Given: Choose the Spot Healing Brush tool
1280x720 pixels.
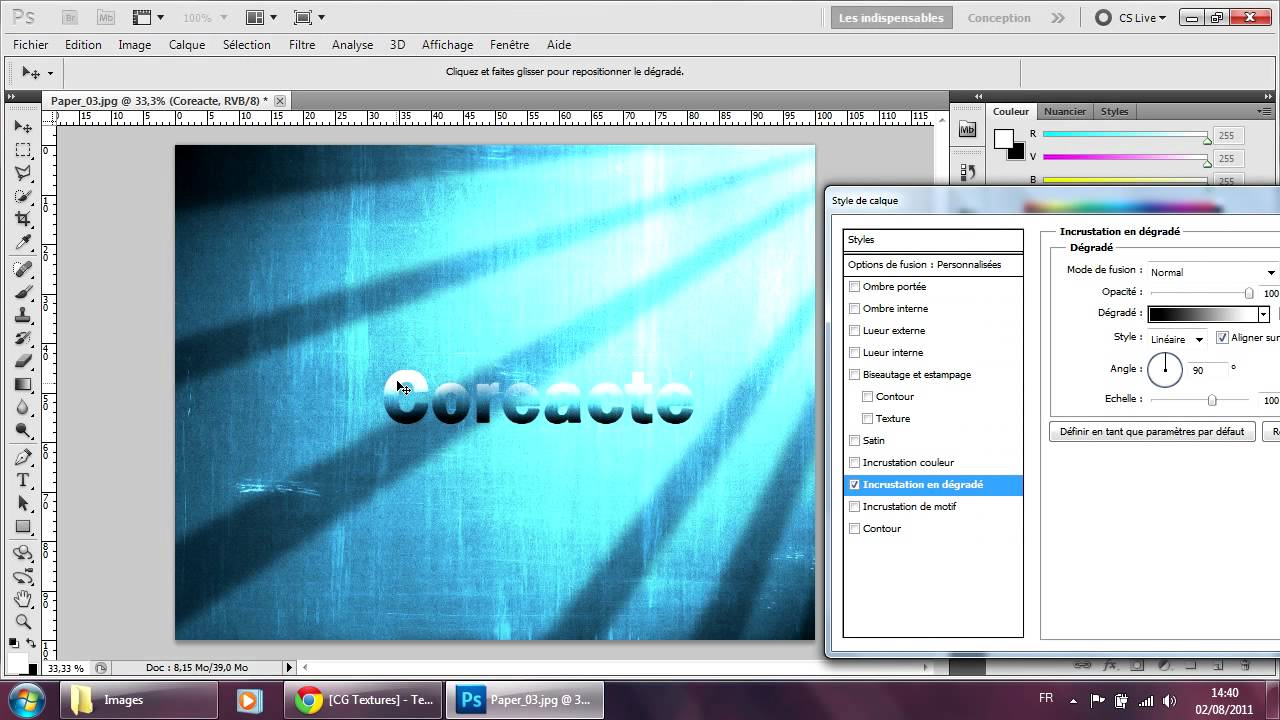Looking at the screenshot, I should [x=23, y=269].
